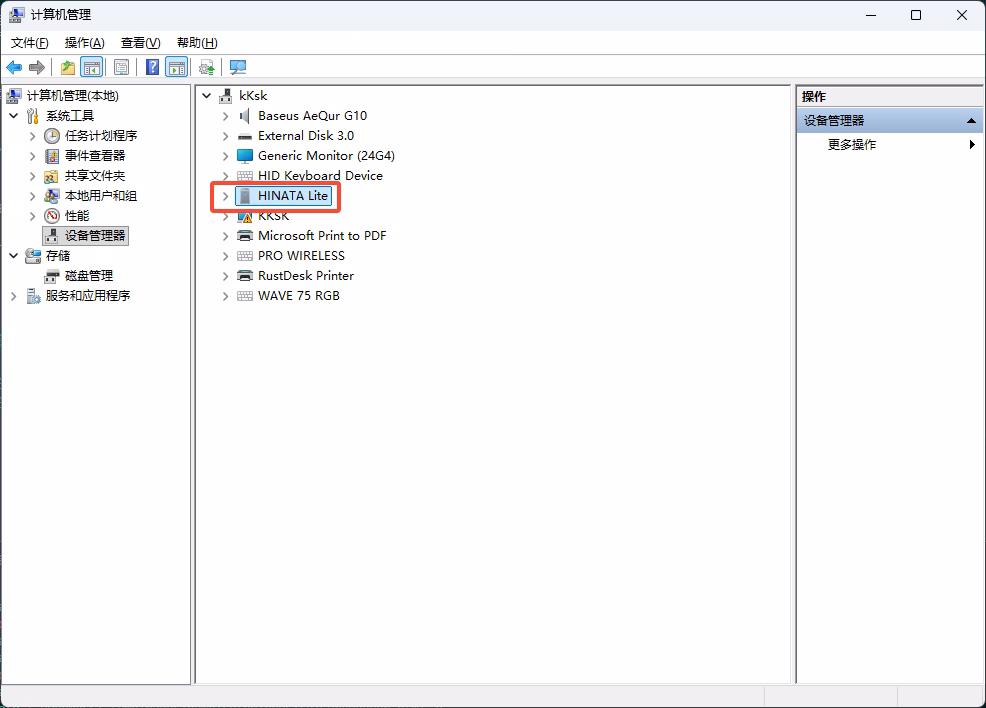
Task: Toggle the show/hide Action pane button
Action: click(x=177, y=67)
